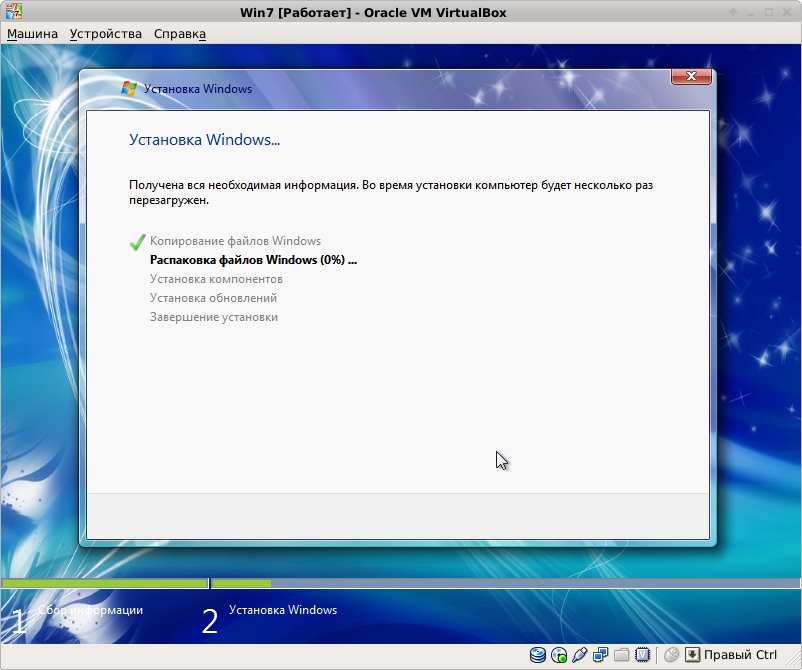Click the up-arrow button in the VirtualBox title bar
This screenshot has width=802, height=670.
coord(733,12)
